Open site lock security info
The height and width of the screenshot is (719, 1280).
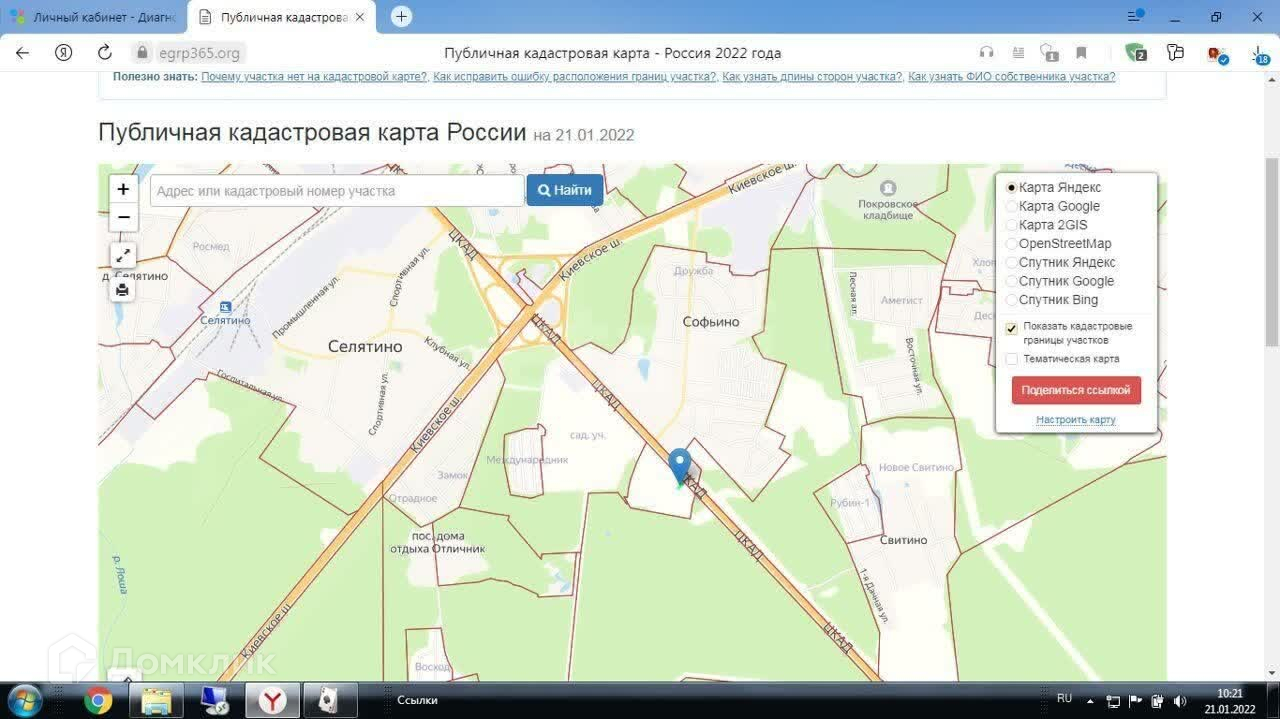(x=142, y=53)
